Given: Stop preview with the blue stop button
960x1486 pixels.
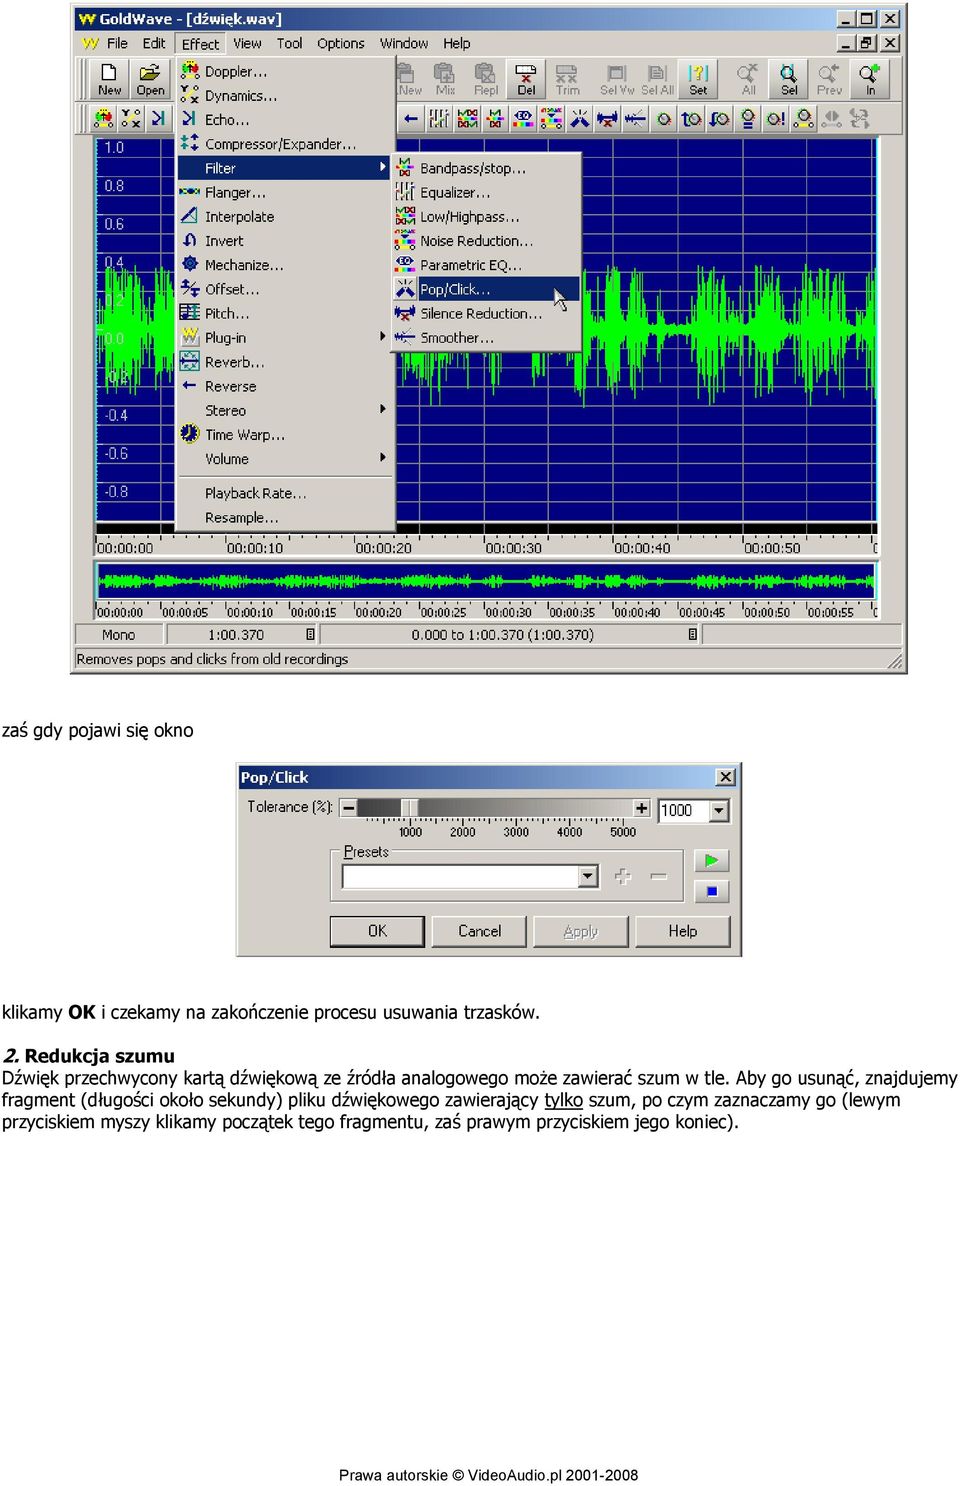Looking at the screenshot, I should [x=711, y=891].
